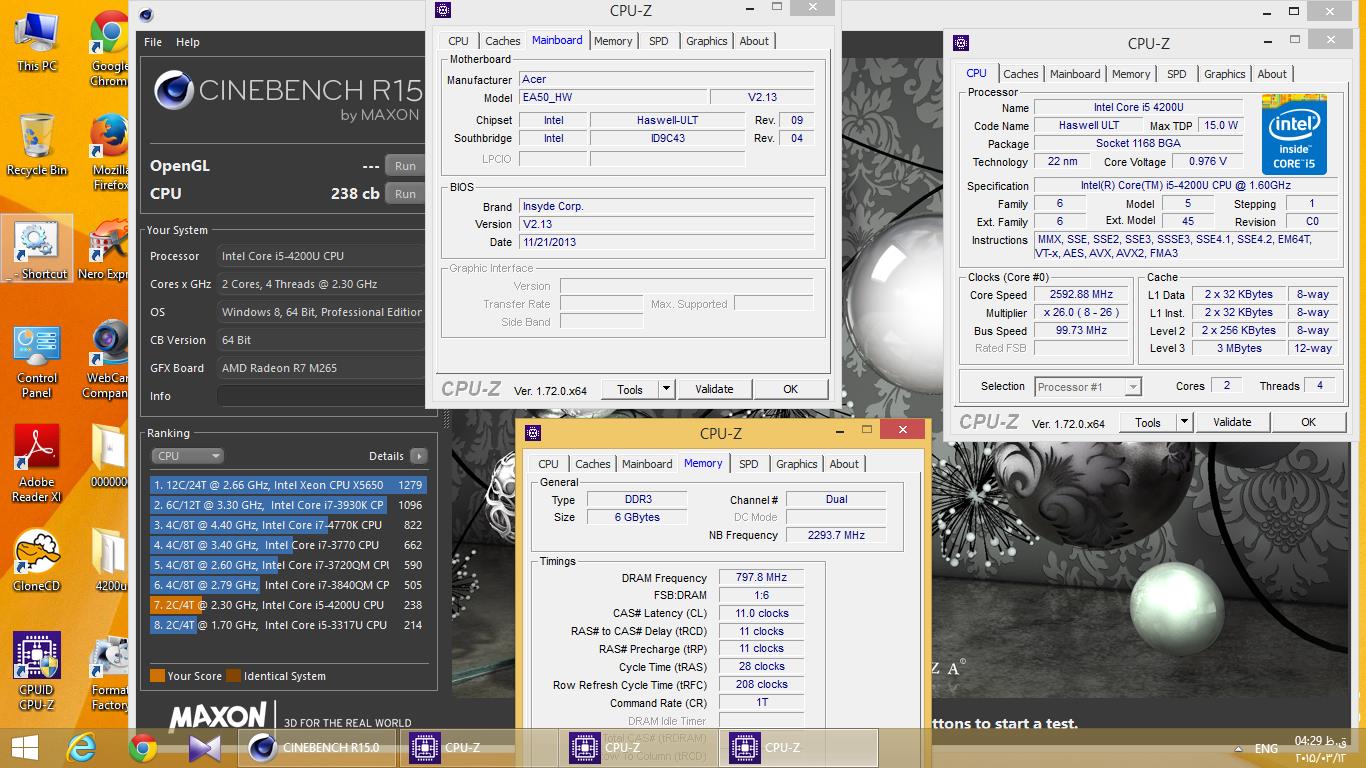Viewport: 1366px width, 768px height.
Task: Click the Cinebench window title icon
Action: click(146, 14)
